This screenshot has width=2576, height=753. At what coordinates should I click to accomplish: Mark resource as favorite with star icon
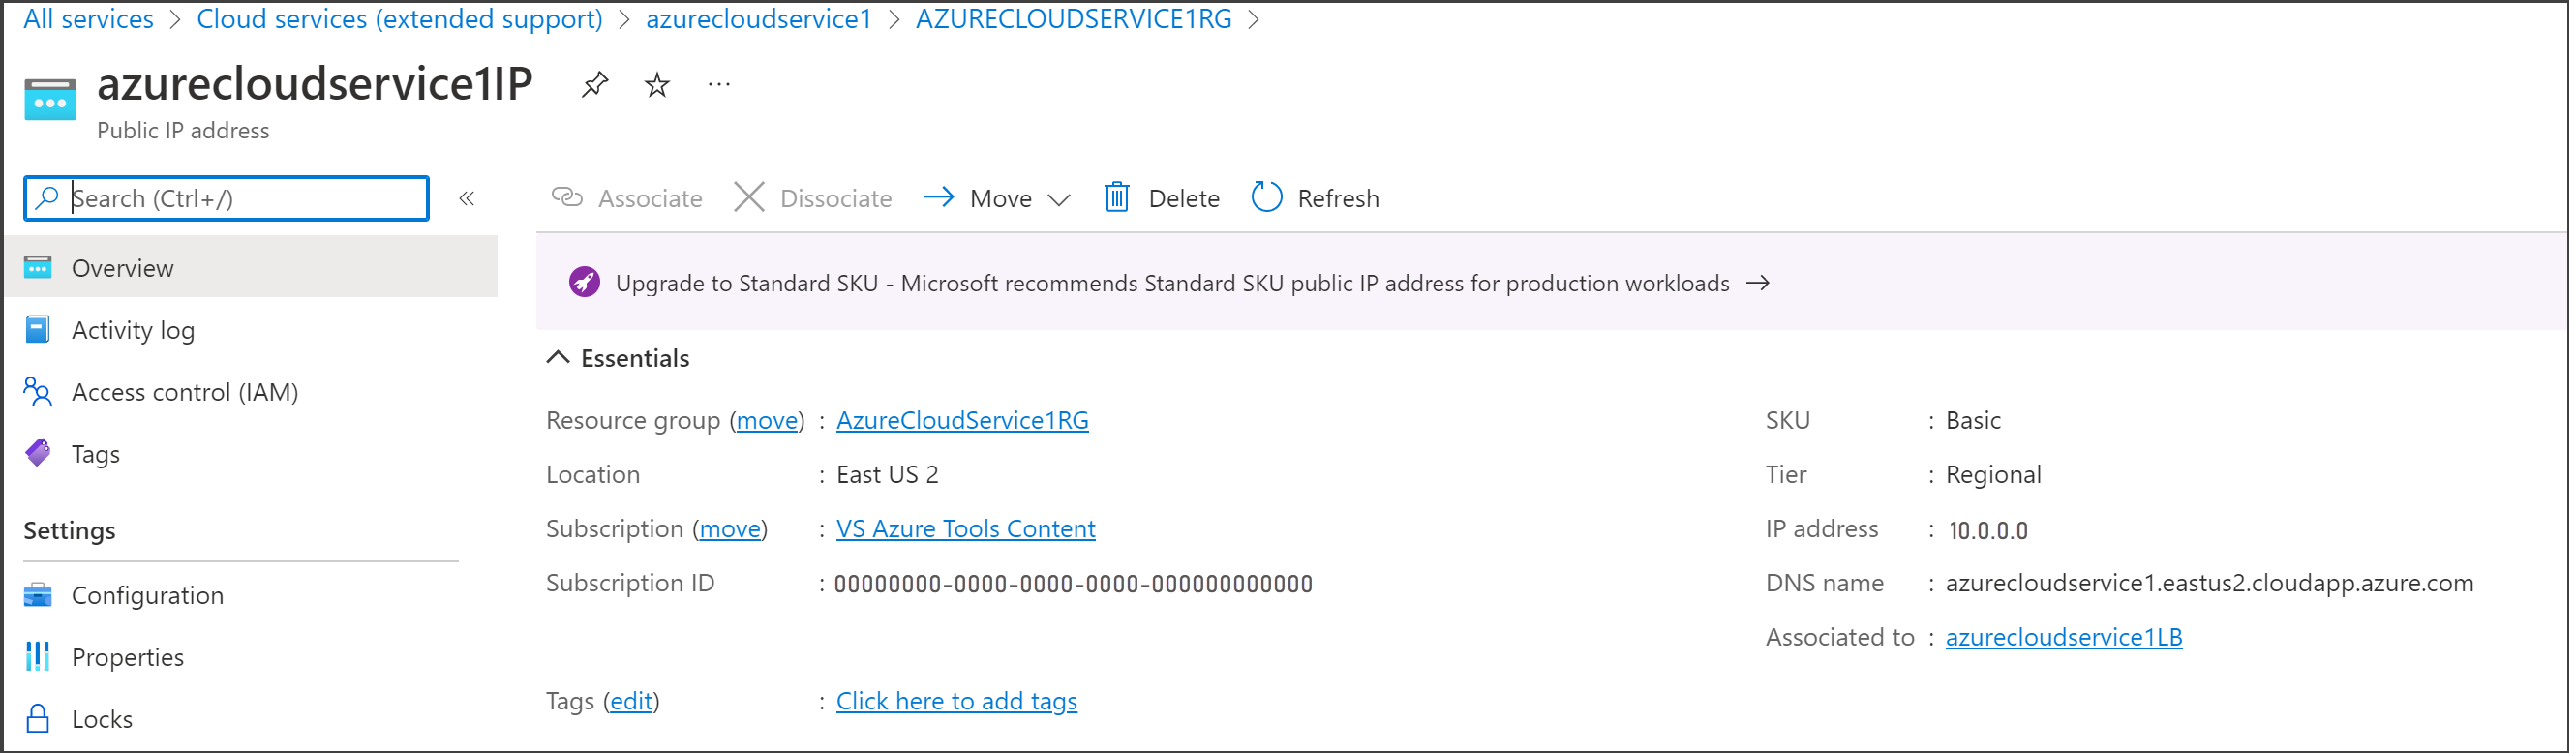pos(657,85)
